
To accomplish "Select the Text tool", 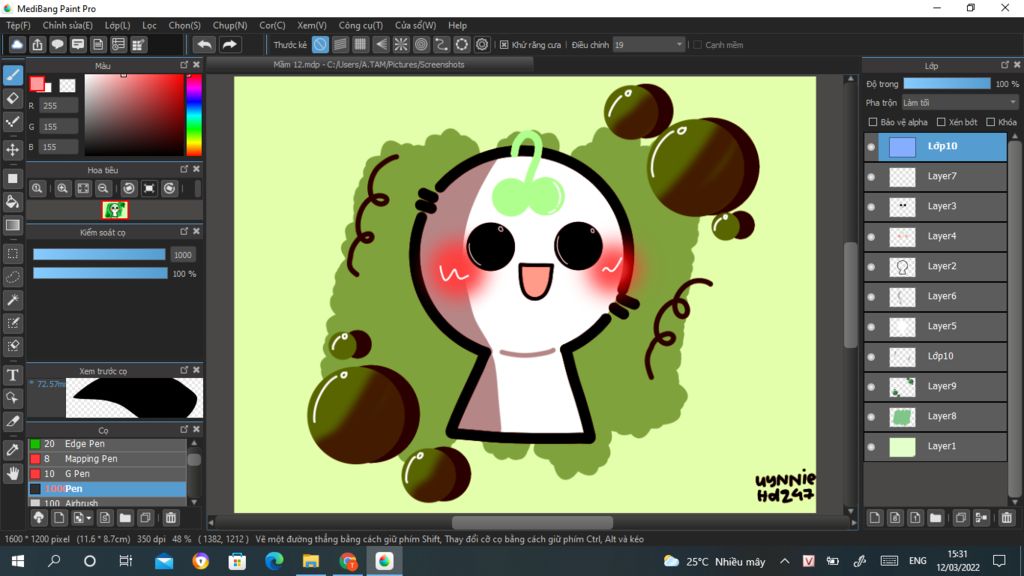I will point(12,375).
